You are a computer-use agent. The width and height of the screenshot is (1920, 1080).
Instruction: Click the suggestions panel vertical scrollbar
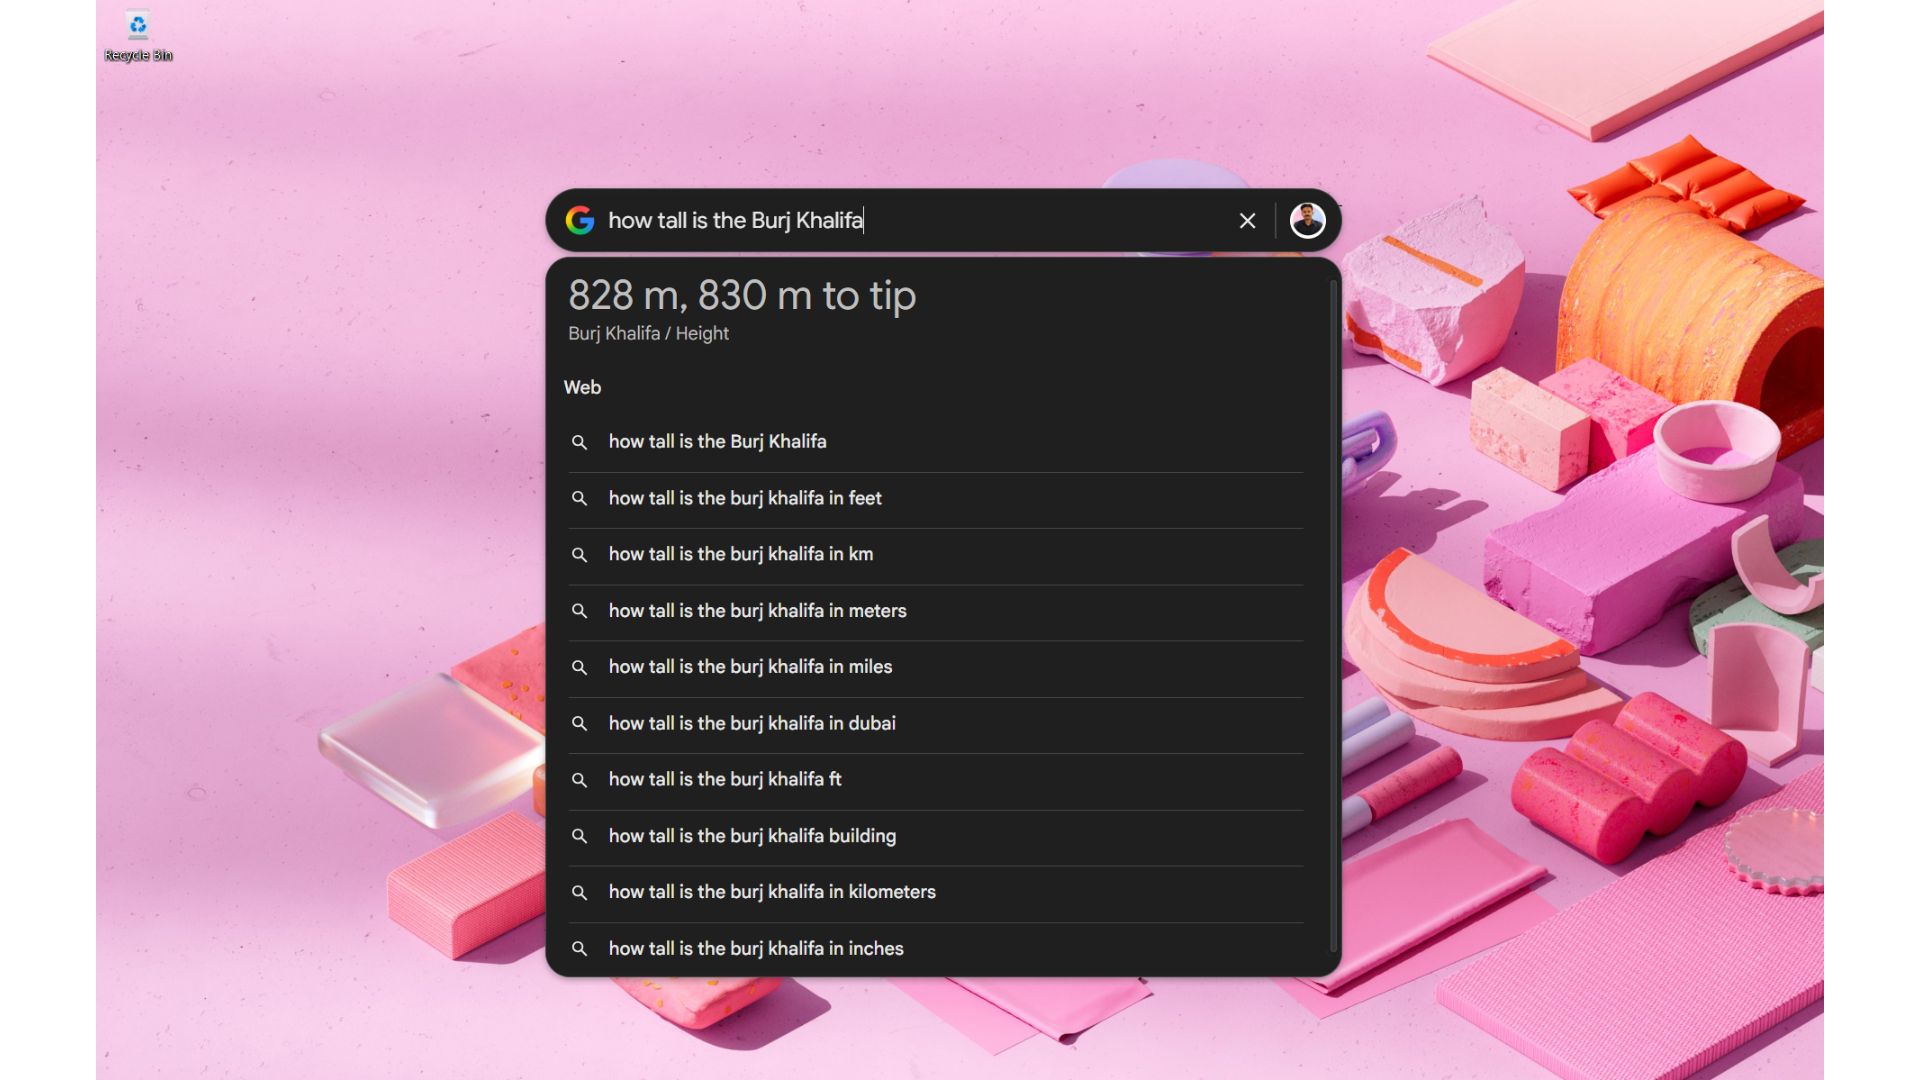pyautogui.click(x=1333, y=615)
